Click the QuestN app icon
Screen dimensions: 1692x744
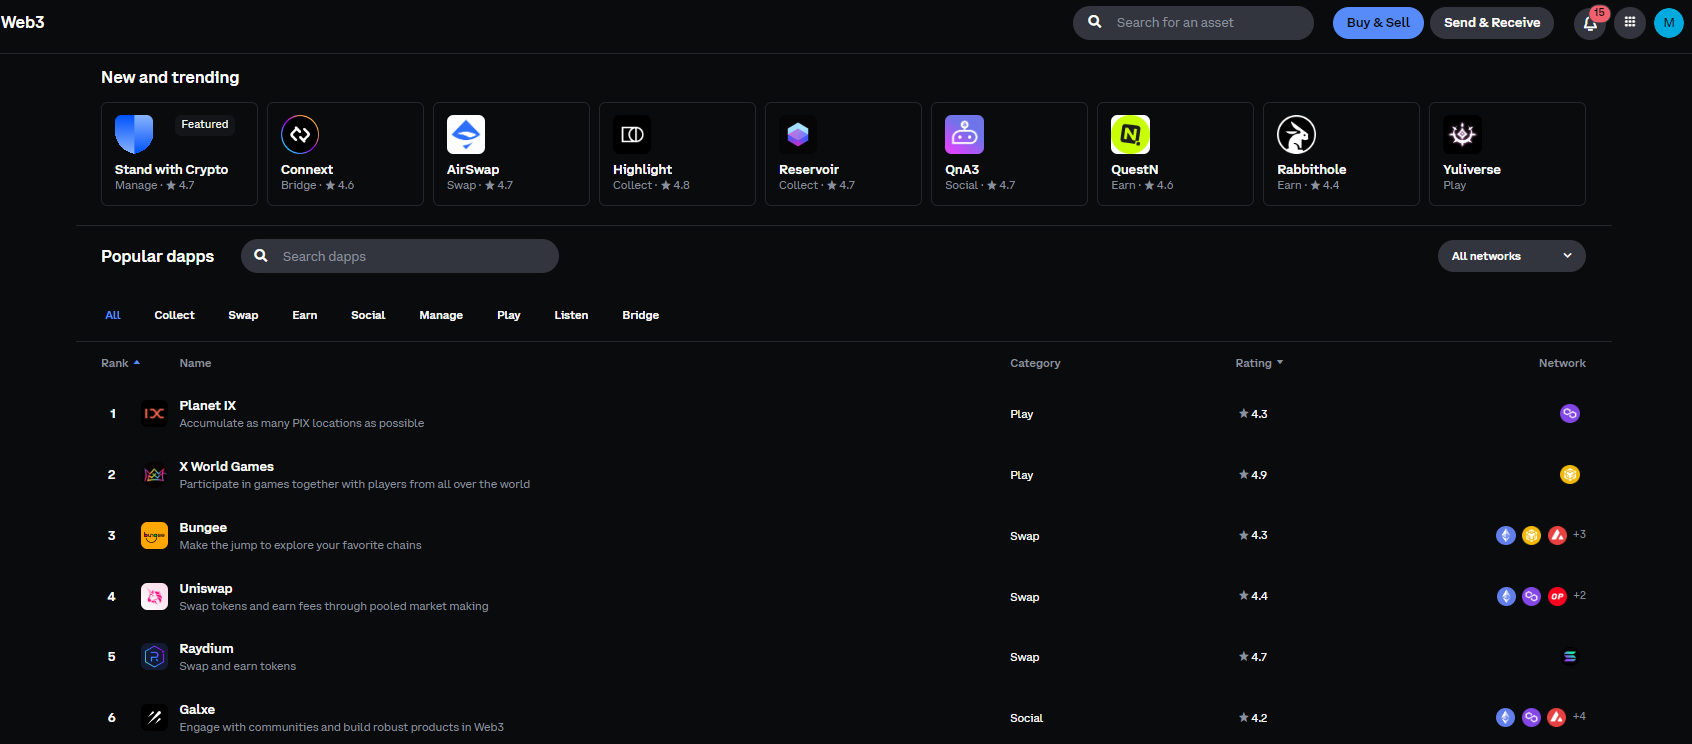(x=1130, y=134)
